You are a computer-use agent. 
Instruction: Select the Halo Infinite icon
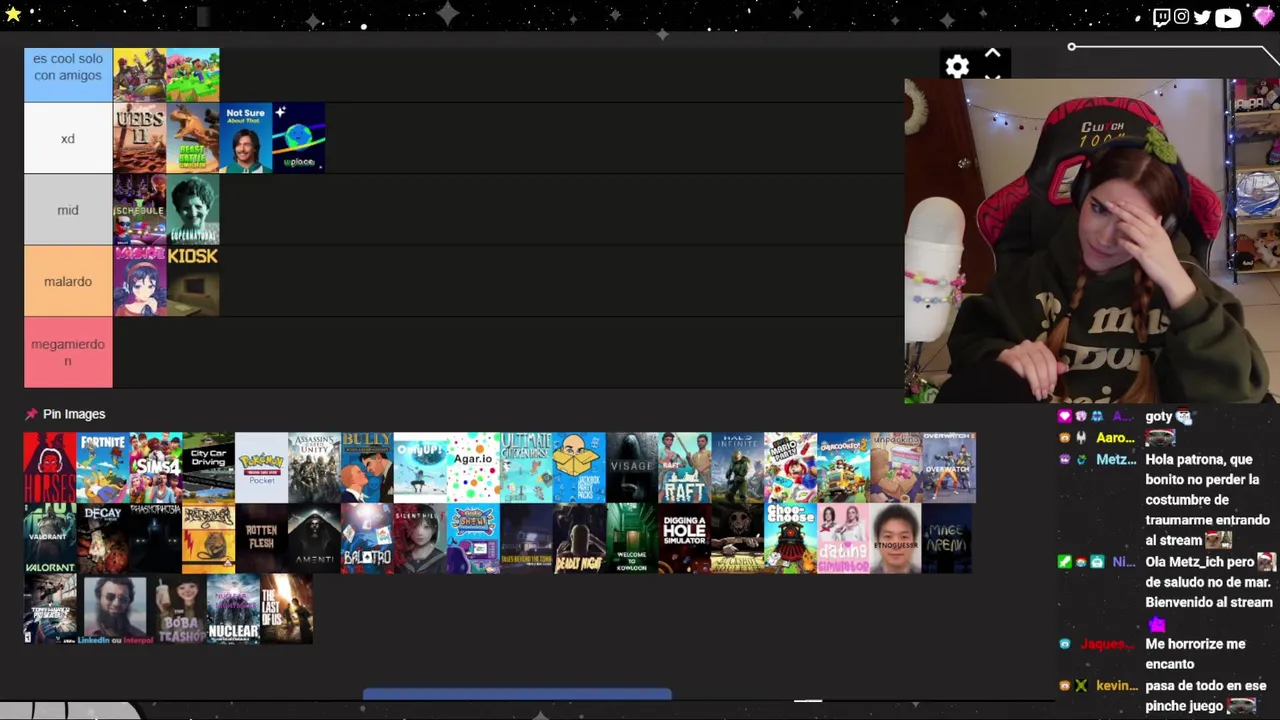click(738, 467)
